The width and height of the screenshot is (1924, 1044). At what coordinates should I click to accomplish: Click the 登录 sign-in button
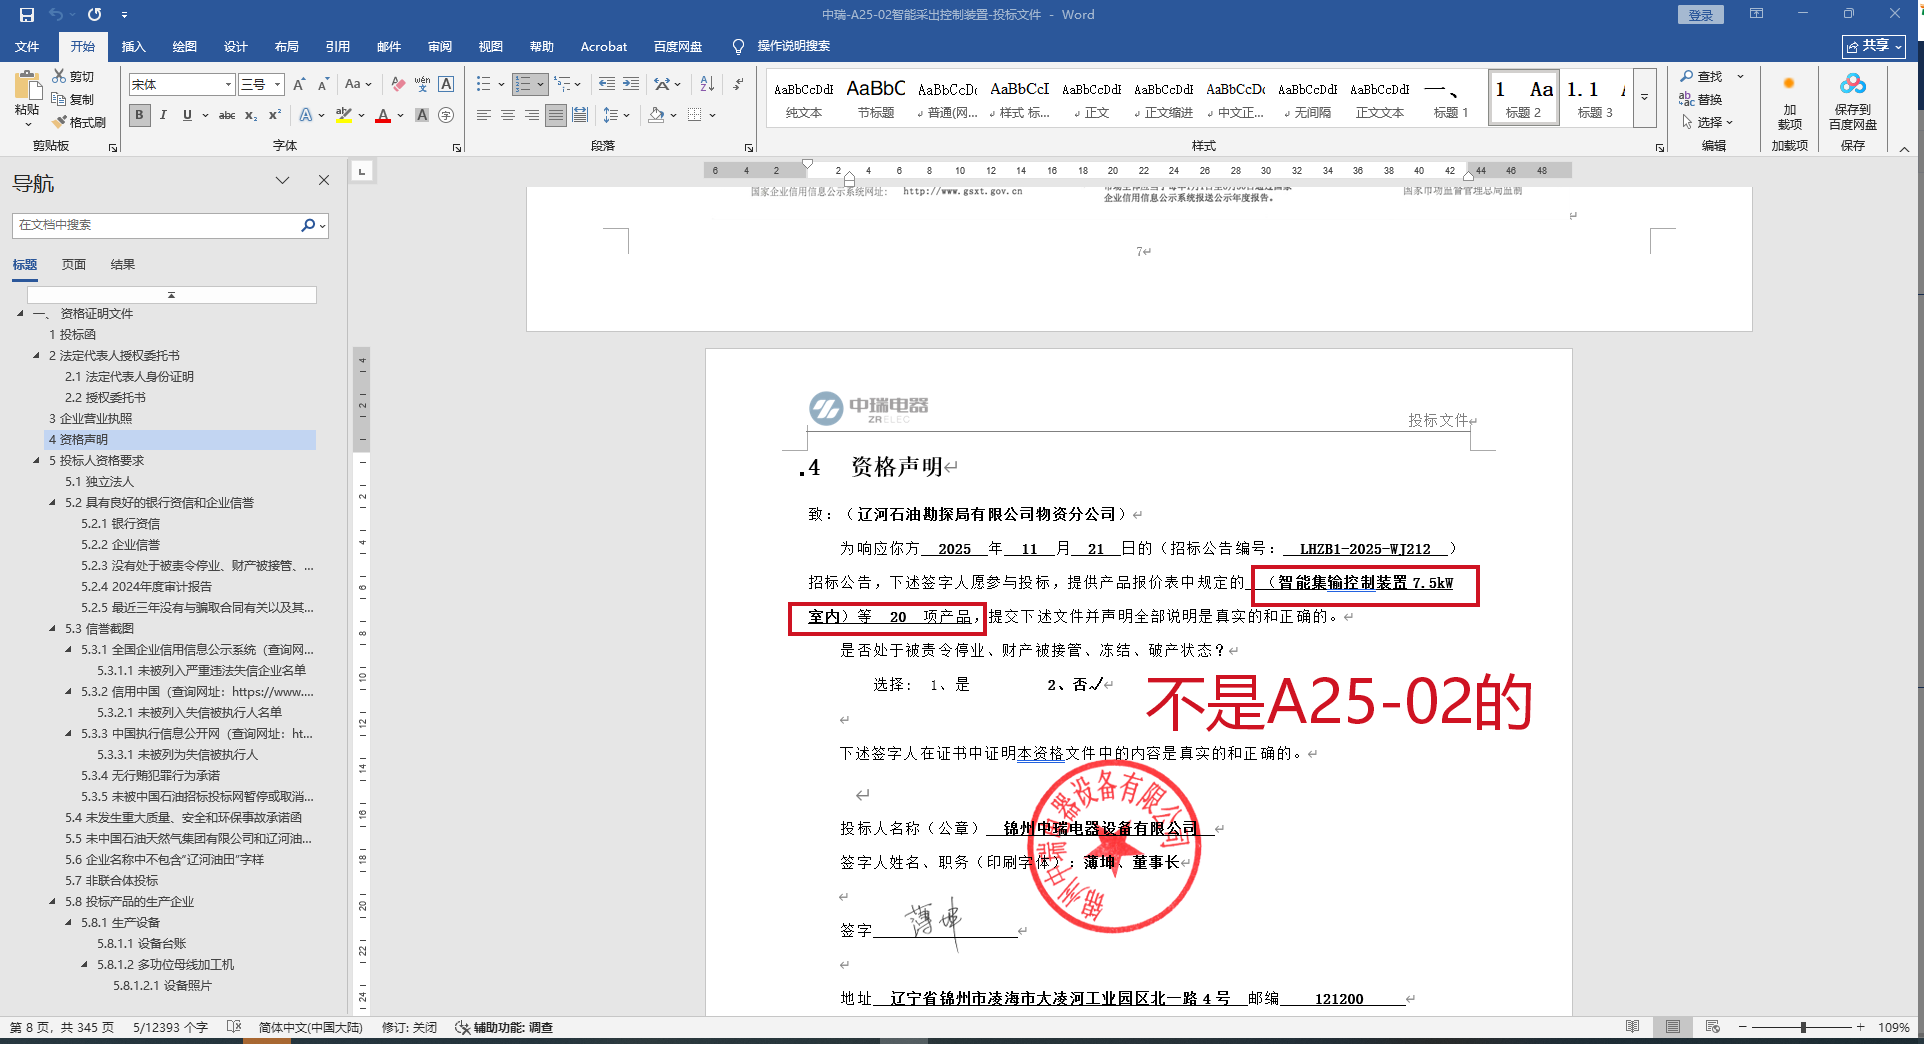click(1701, 15)
